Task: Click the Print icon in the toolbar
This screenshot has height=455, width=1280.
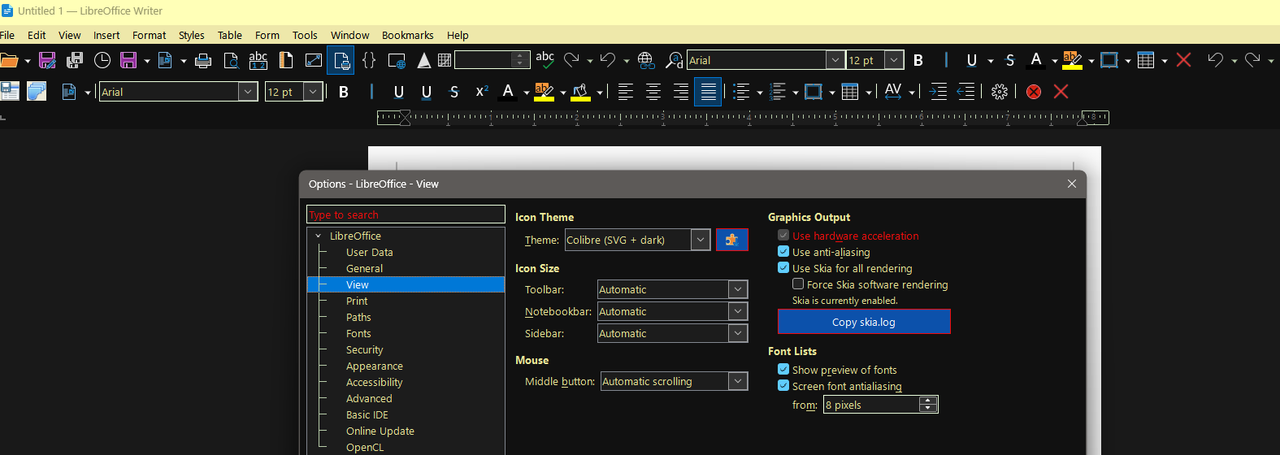Action: [203, 61]
